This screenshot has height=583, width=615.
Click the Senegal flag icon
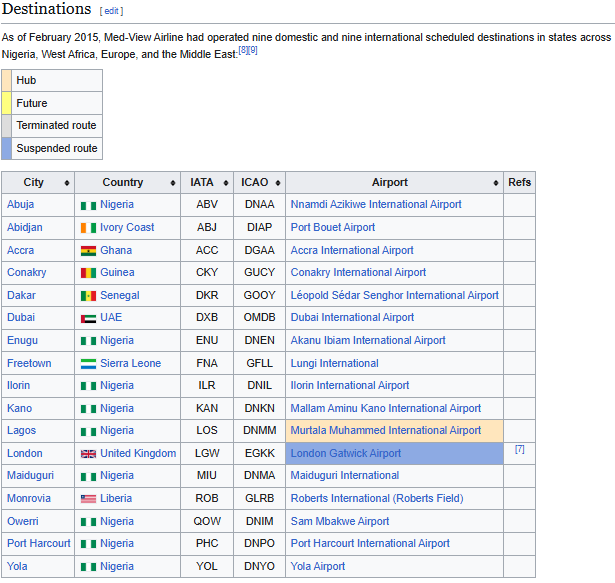[x=88, y=296]
